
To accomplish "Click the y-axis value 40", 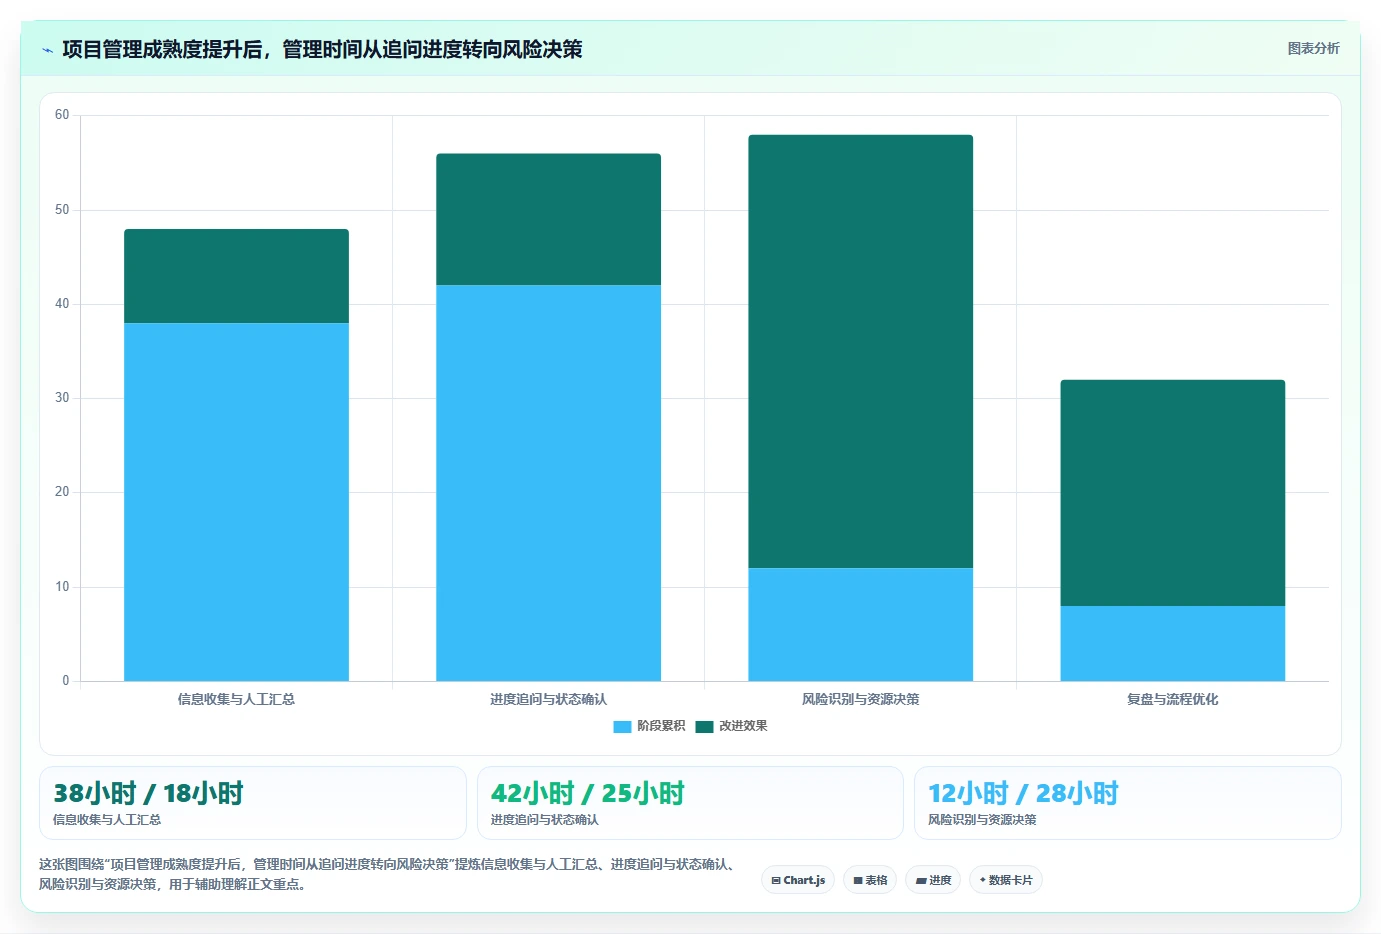I will [x=62, y=304].
